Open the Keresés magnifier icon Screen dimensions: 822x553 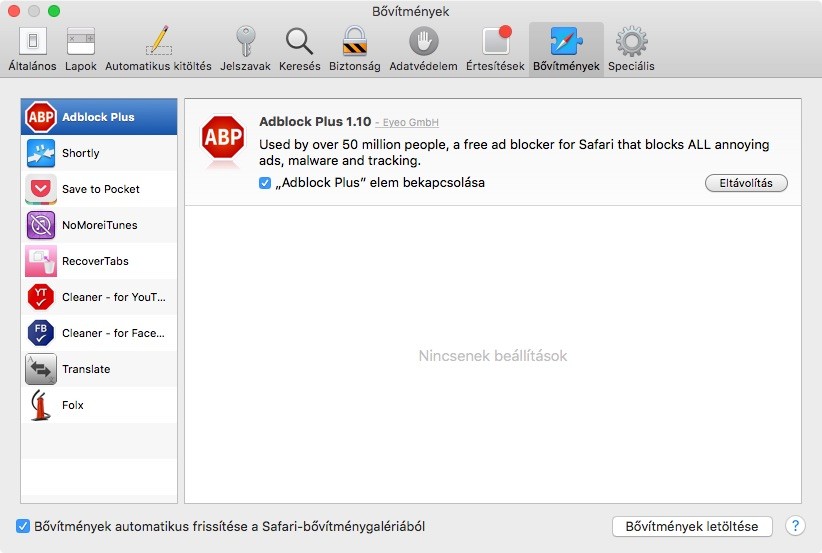coord(299,41)
